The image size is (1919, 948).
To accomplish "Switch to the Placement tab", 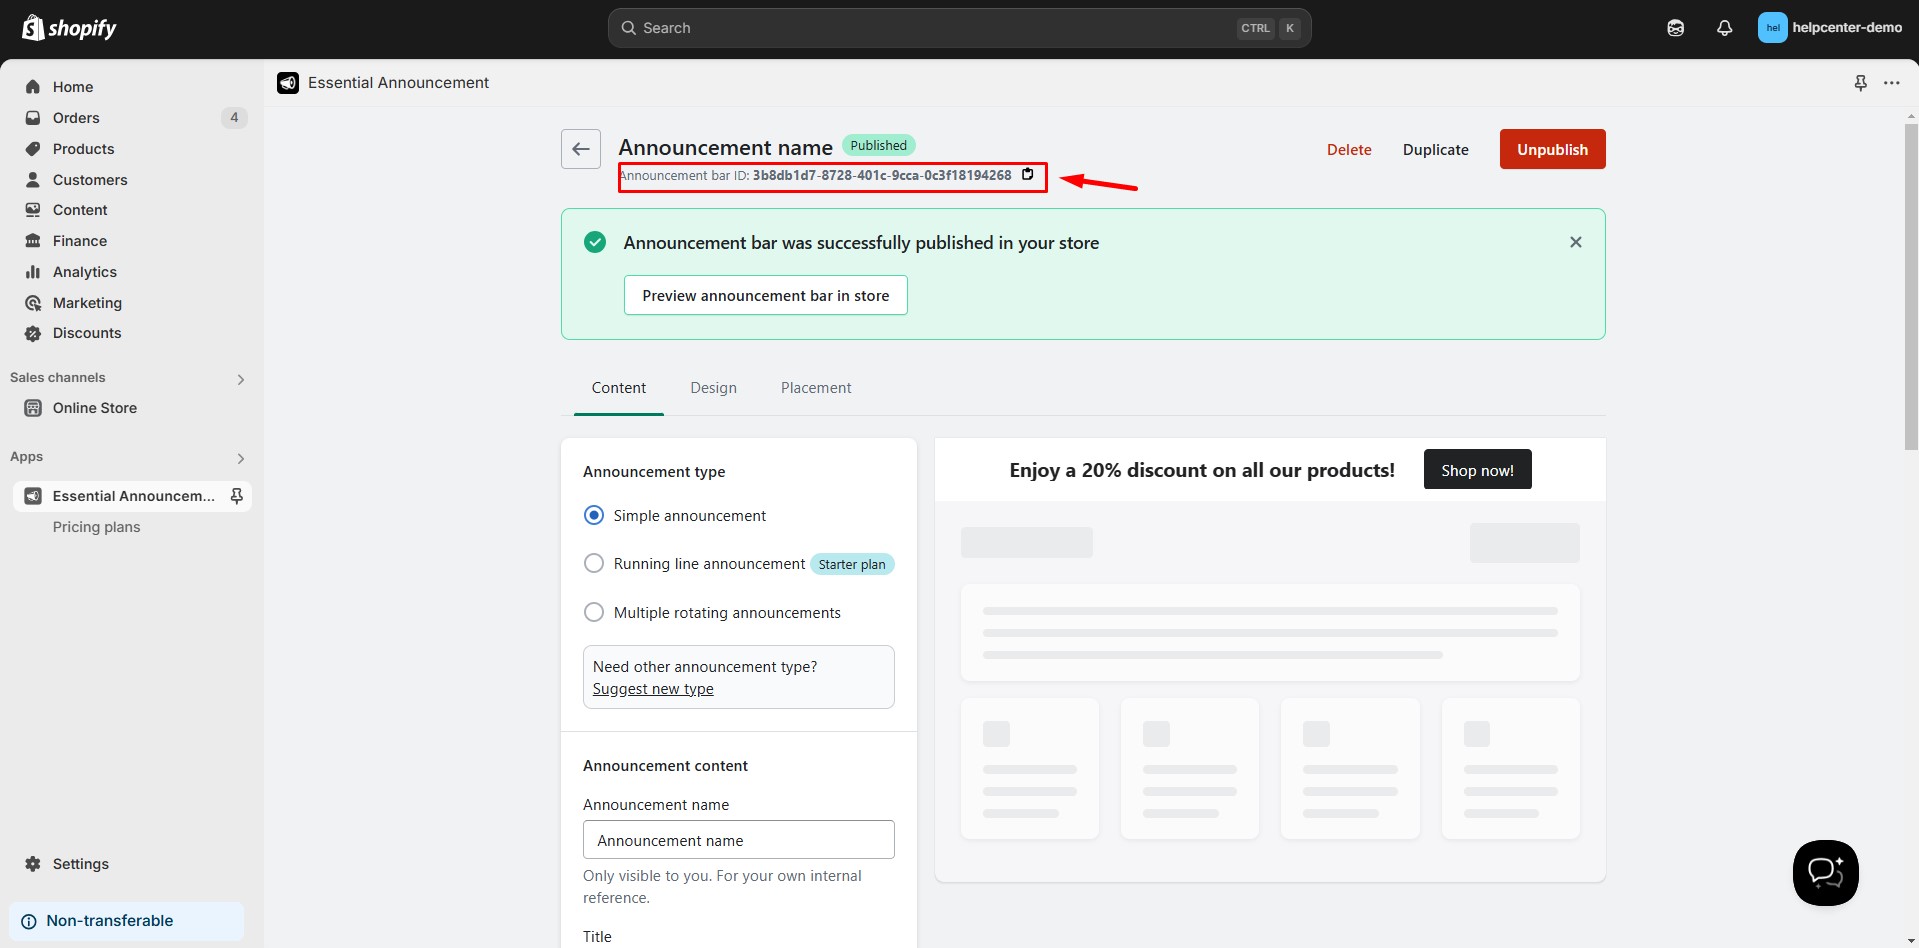I will coord(815,388).
